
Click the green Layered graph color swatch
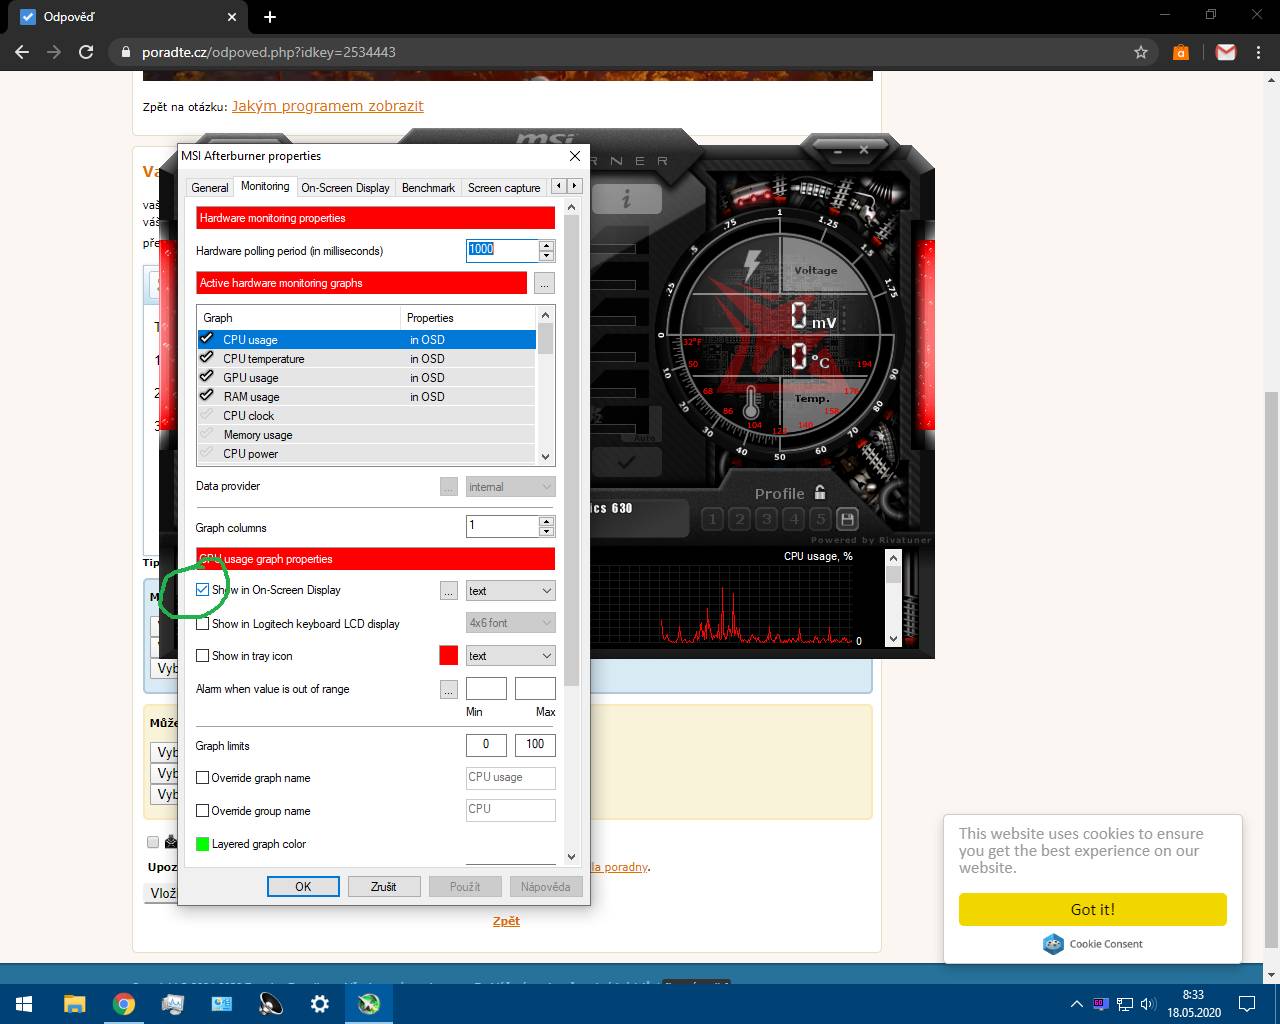pyautogui.click(x=203, y=844)
